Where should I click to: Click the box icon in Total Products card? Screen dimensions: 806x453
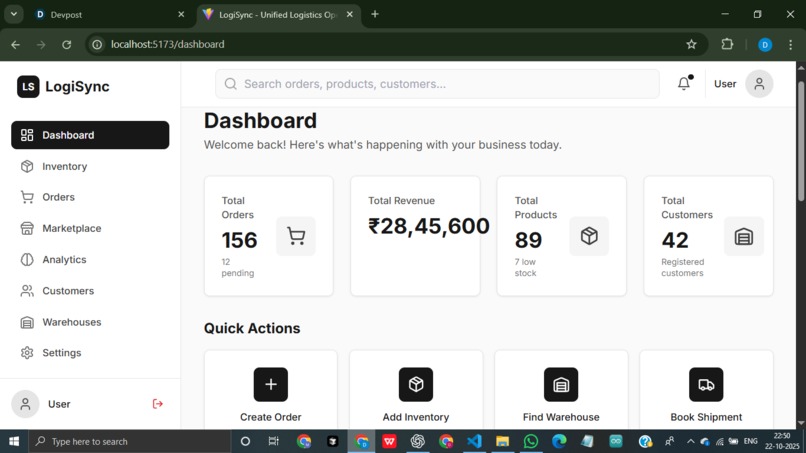coord(589,237)
